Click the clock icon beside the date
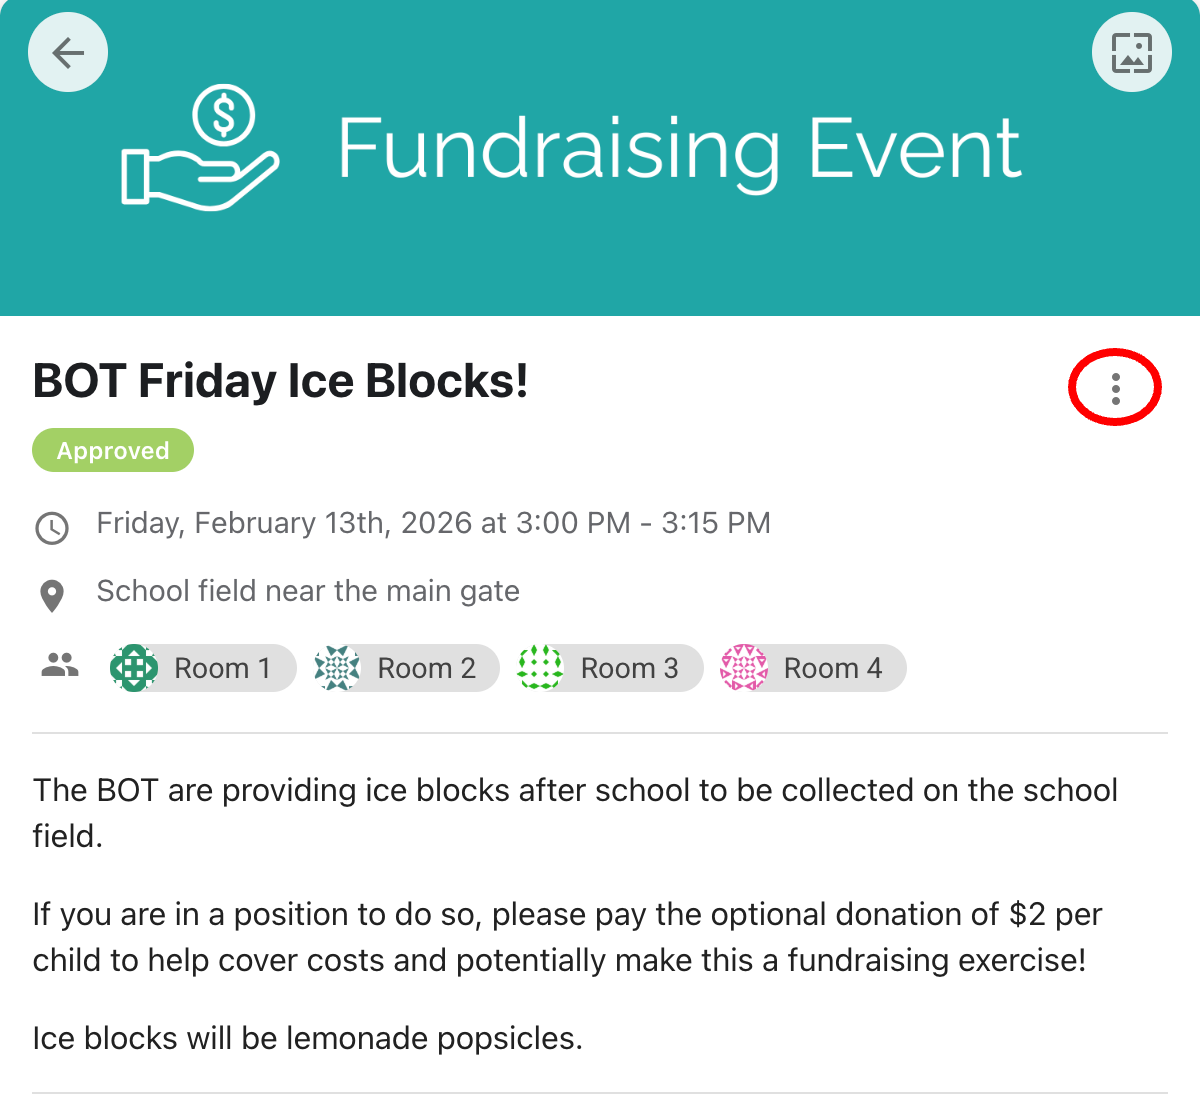 52,527
